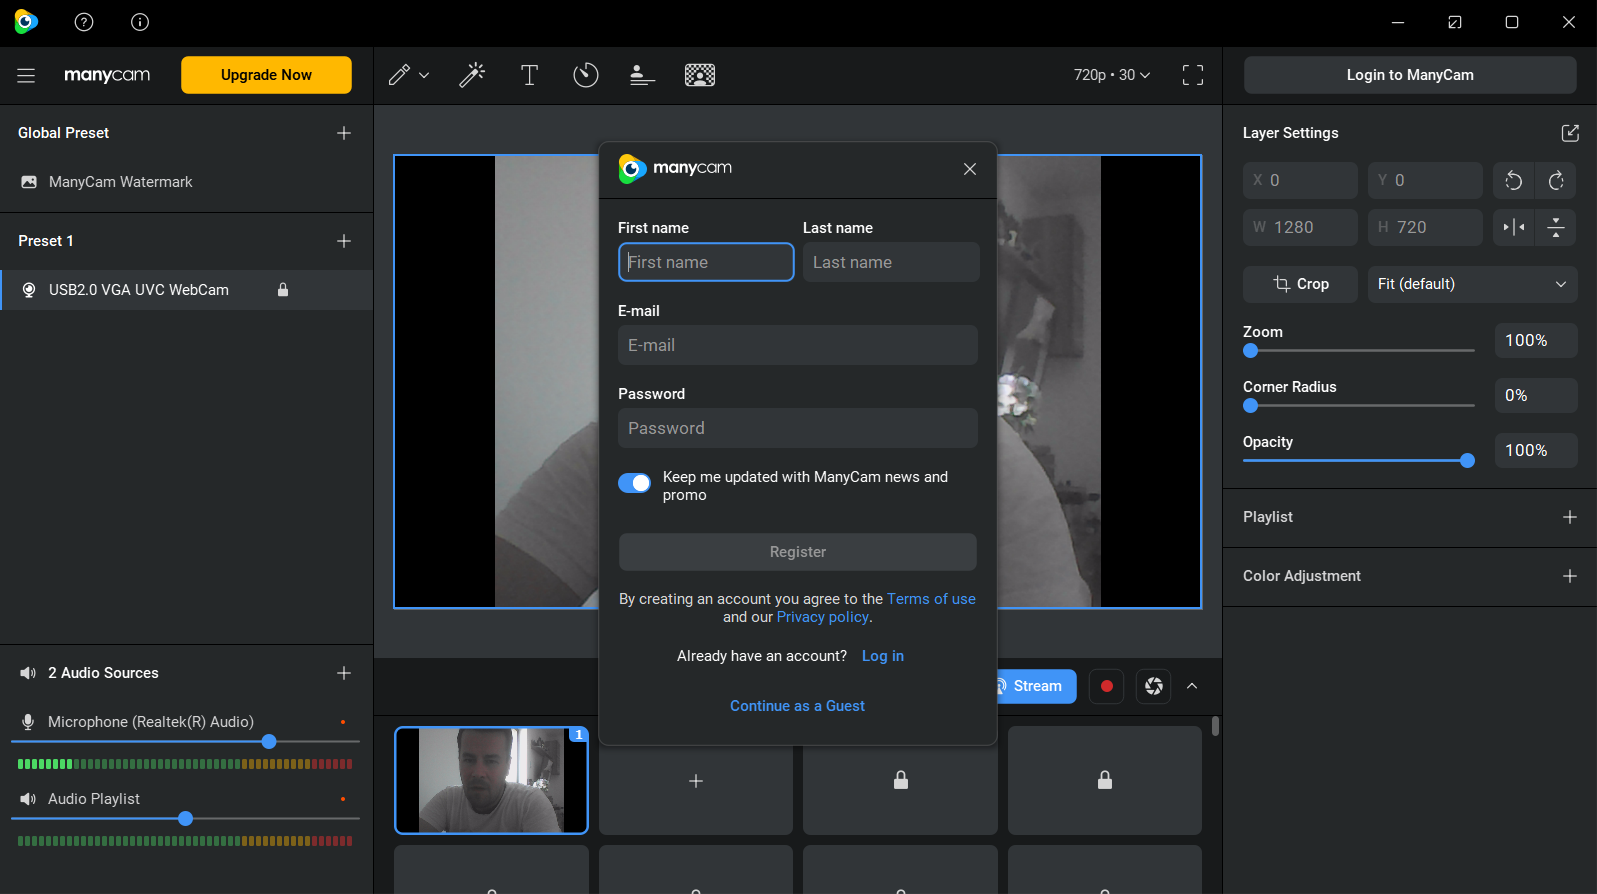Expand the Color Adjustment section

[x=1570, y=576]
